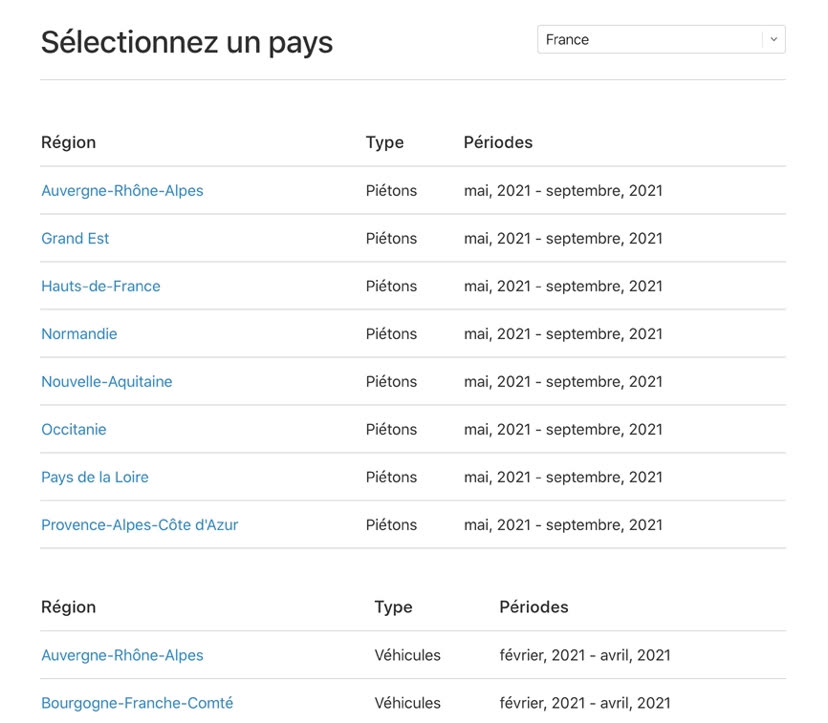Click the second table's Région header

click(69, 607)
